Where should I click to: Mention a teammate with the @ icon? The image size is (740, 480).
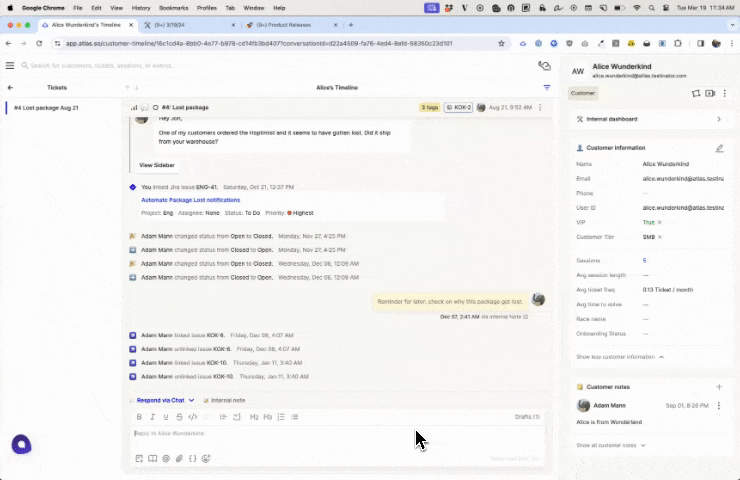tap(166, 458)
